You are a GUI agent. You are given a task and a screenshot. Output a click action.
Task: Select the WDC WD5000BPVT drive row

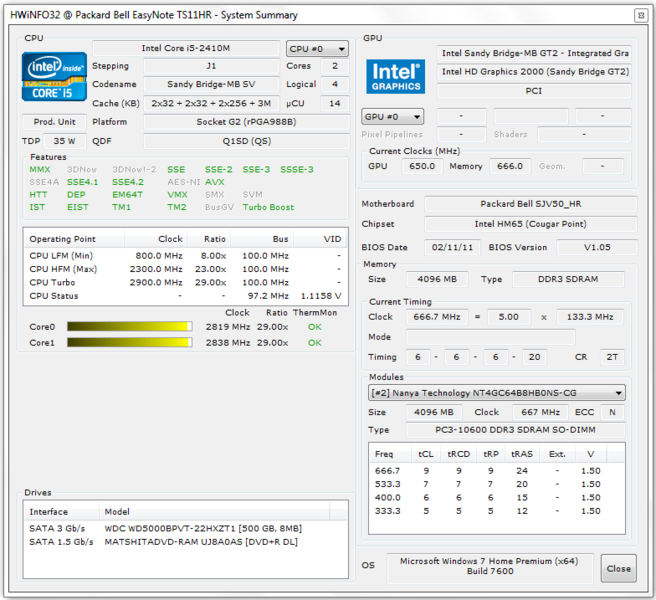pos(185,528)
